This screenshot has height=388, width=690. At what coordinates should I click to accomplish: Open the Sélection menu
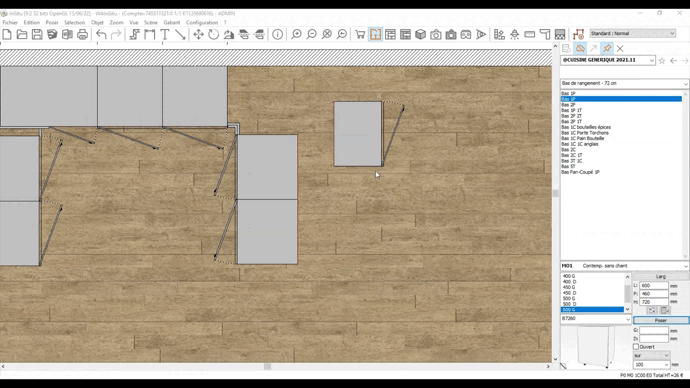pyautogui.click(x=74, y=22)
